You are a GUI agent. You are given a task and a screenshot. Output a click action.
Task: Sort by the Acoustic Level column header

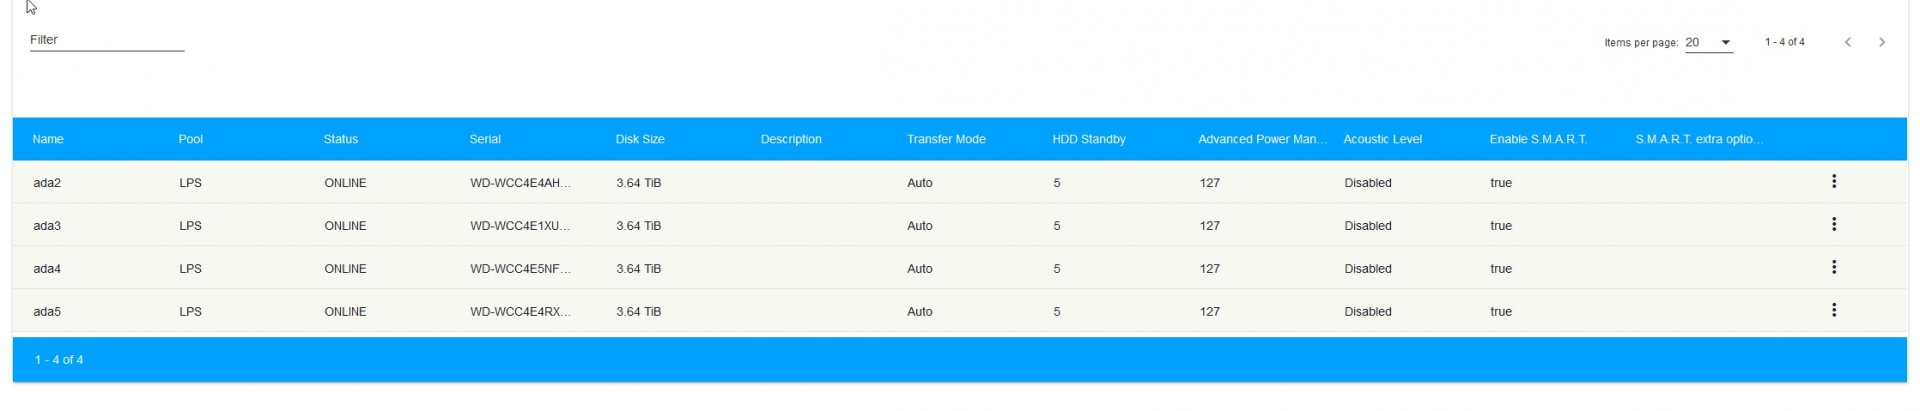(1382, 139)
